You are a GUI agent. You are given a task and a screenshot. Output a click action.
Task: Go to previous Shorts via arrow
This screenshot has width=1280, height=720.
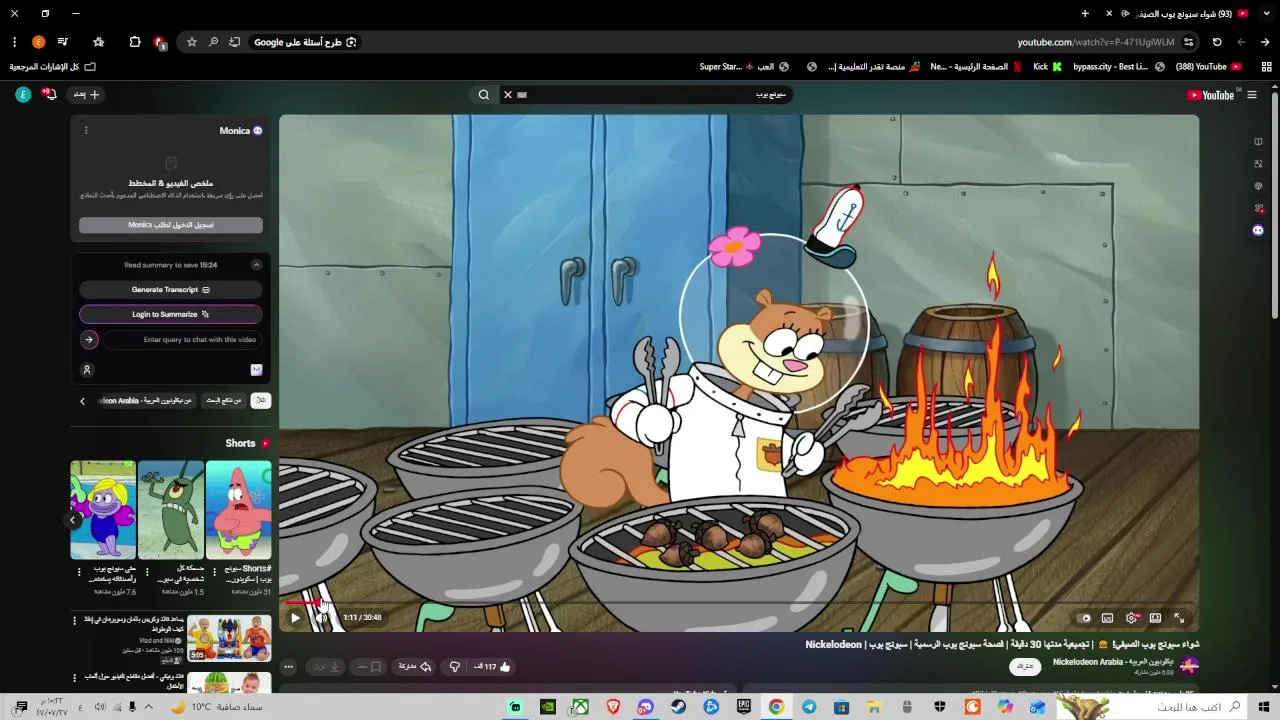pos(73,520)
